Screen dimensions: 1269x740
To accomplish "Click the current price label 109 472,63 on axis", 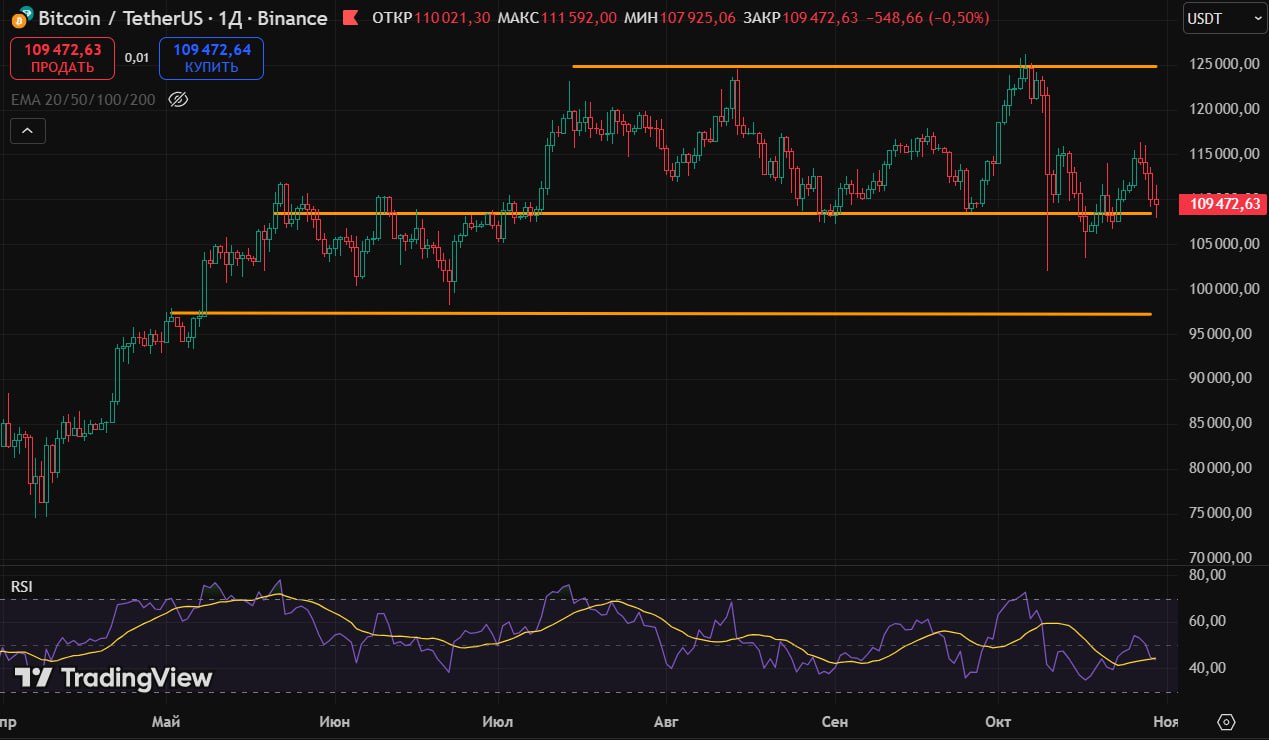I will (1224, 204).
